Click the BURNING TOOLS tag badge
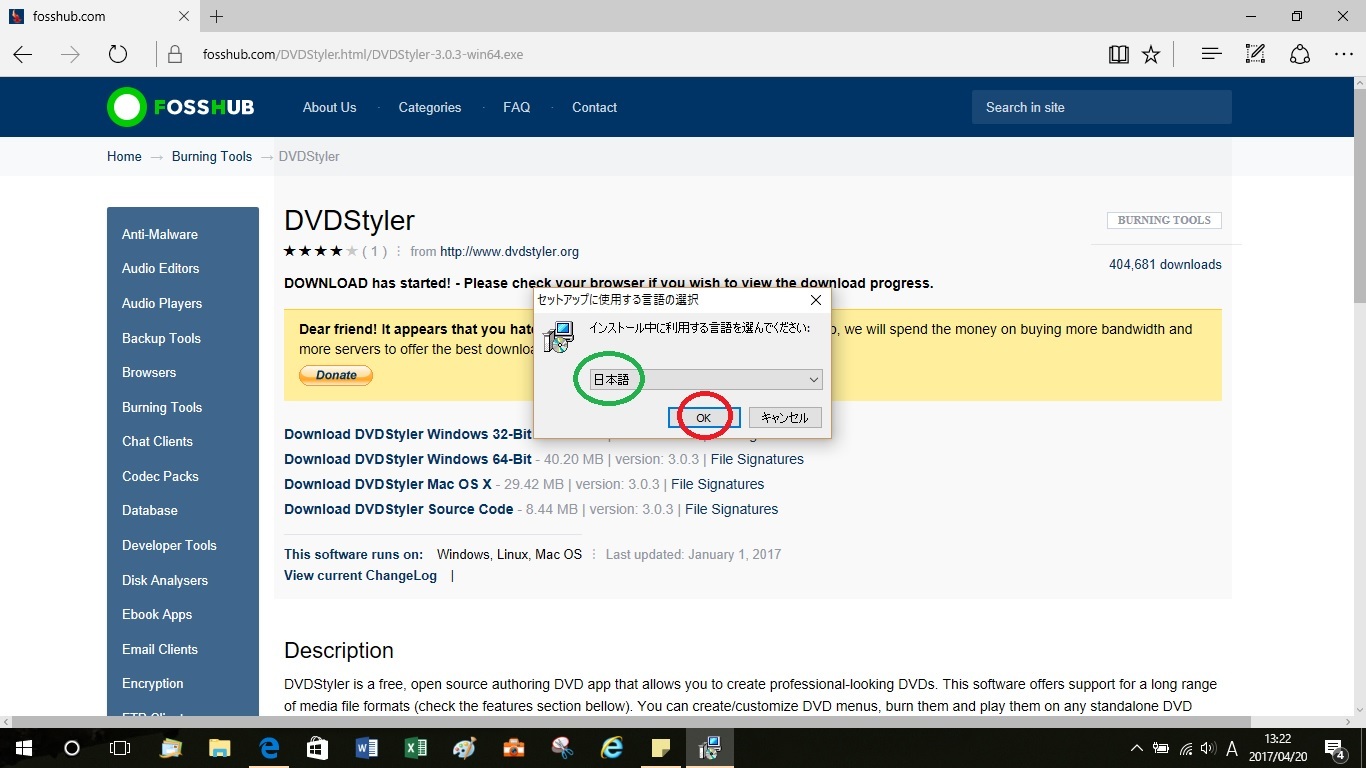Viewport: 1366px width, 768px height. pos(1164,220)
